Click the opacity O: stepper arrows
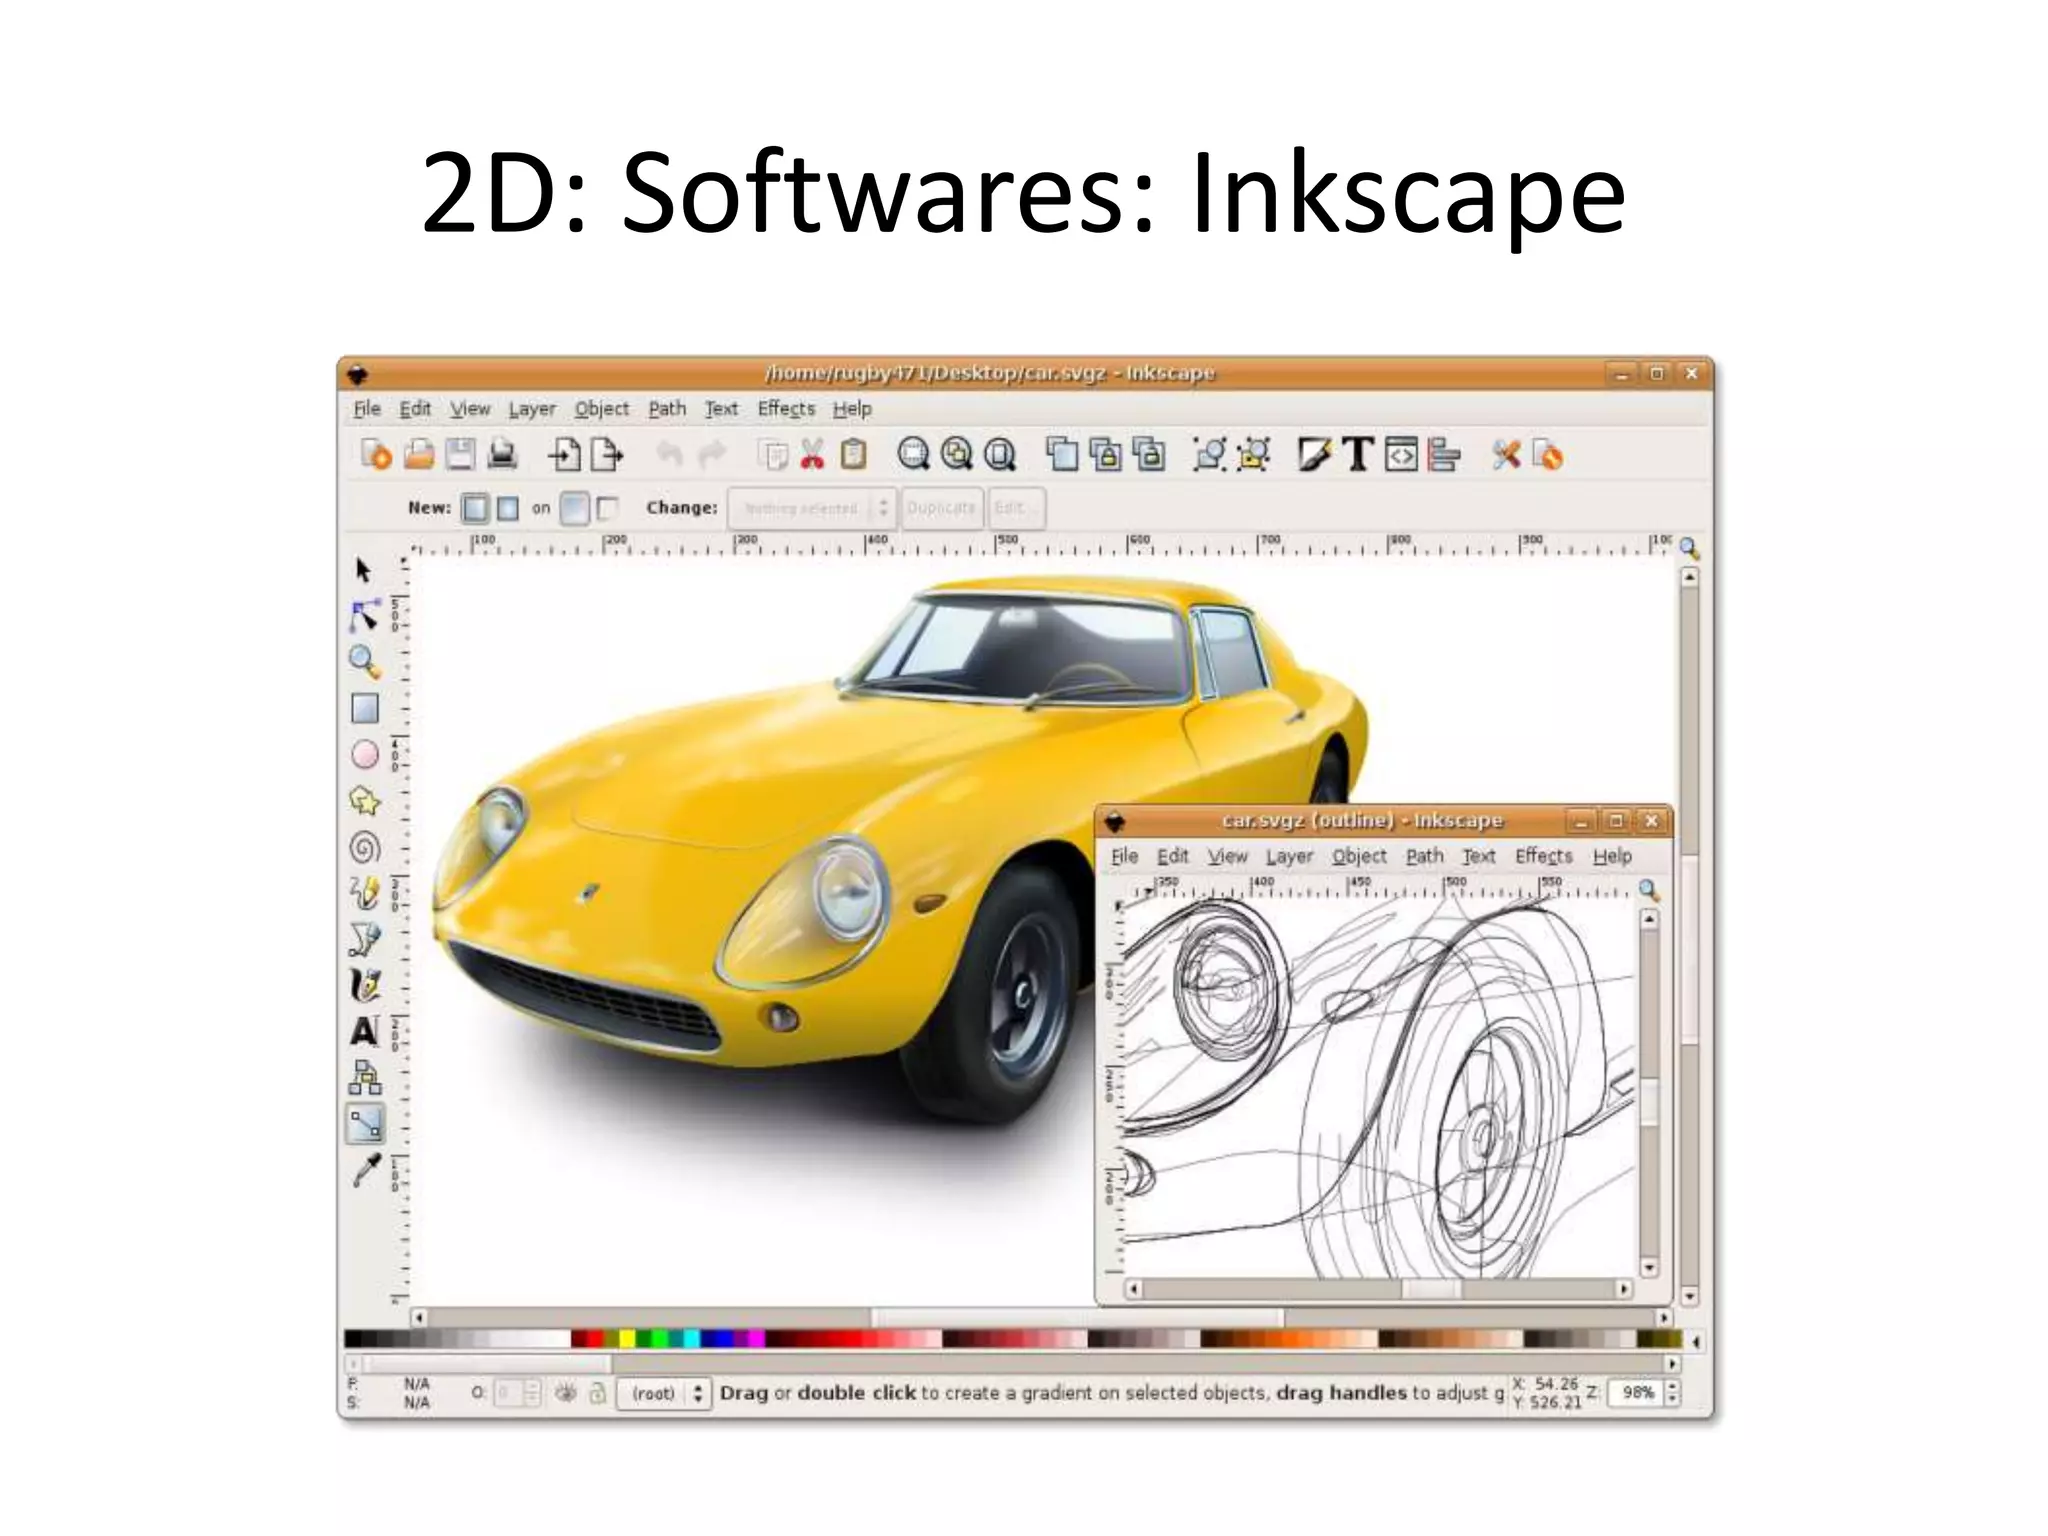The image size is (2048, 1536). pos(532,1392)
